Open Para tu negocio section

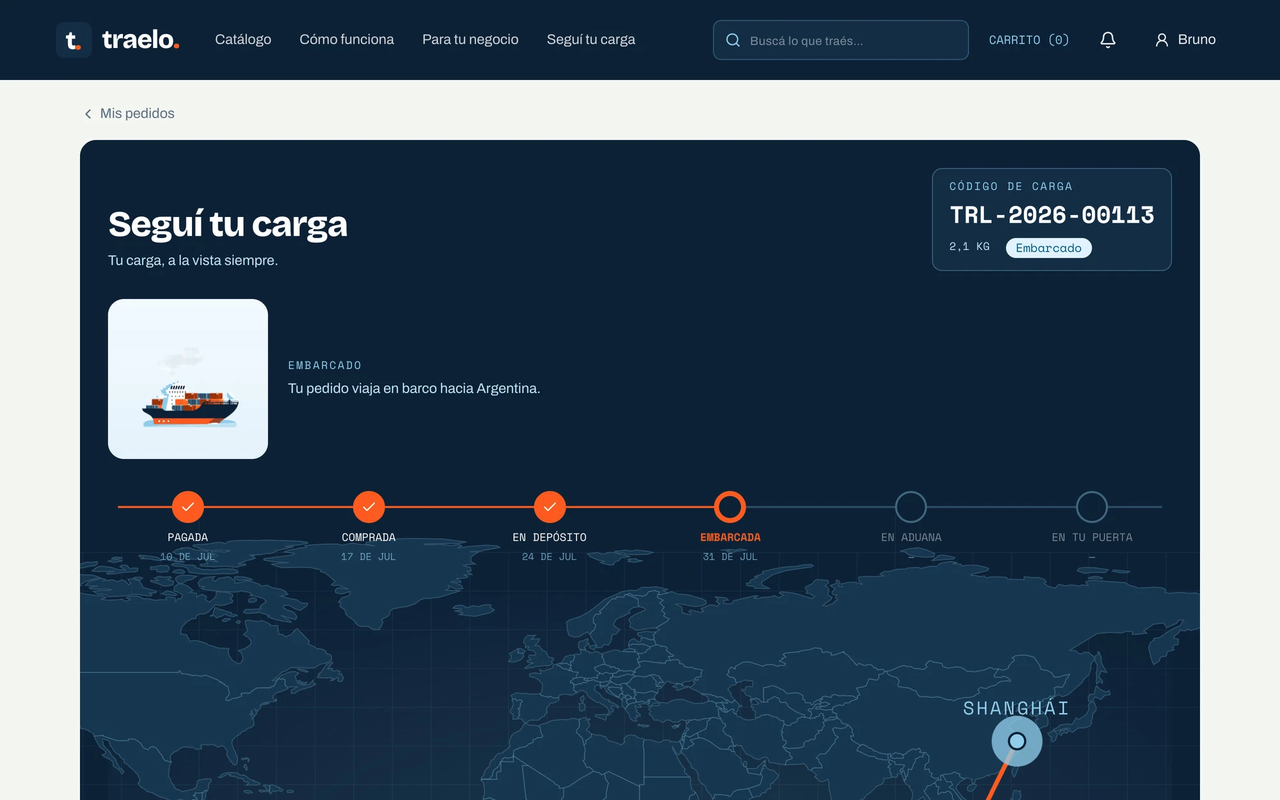(470, 40)
